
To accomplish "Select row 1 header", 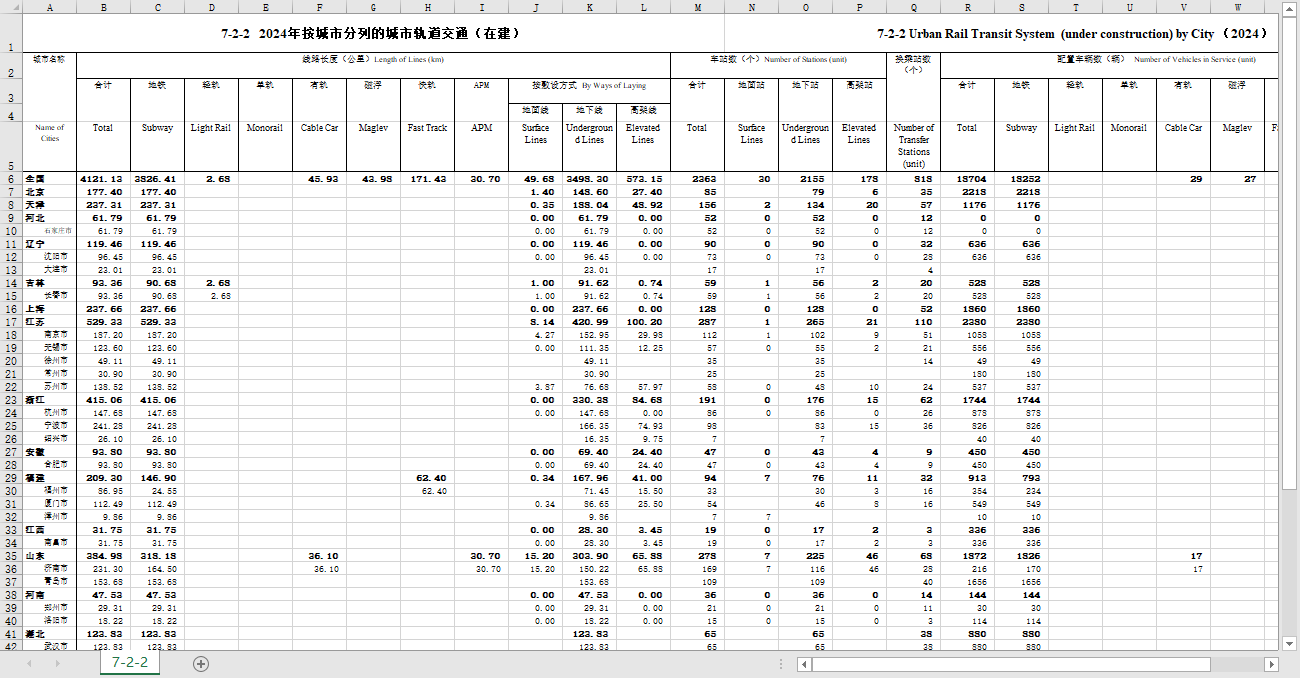I will click(x=11, y=33).
